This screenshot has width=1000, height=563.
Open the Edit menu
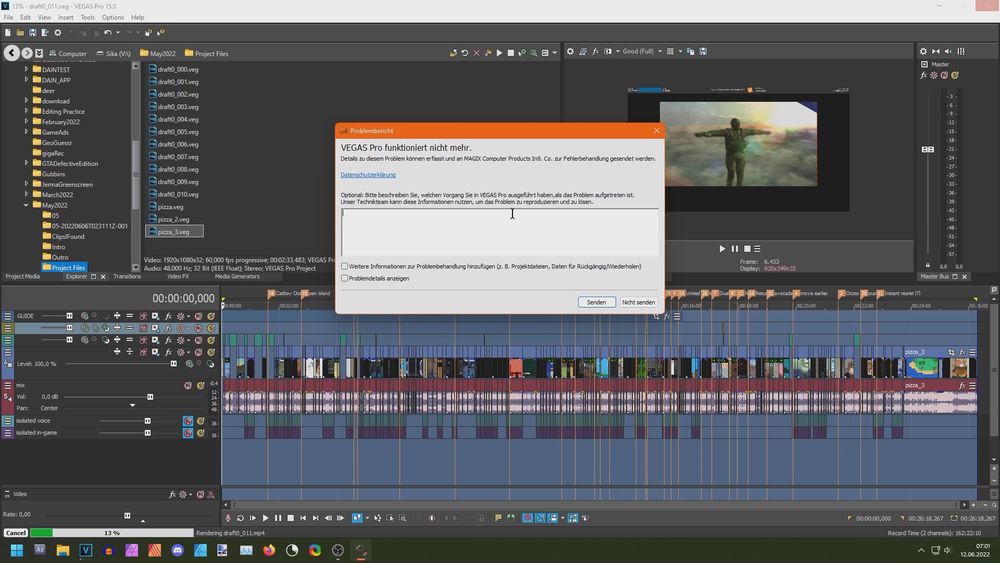[x=26, y=17]
